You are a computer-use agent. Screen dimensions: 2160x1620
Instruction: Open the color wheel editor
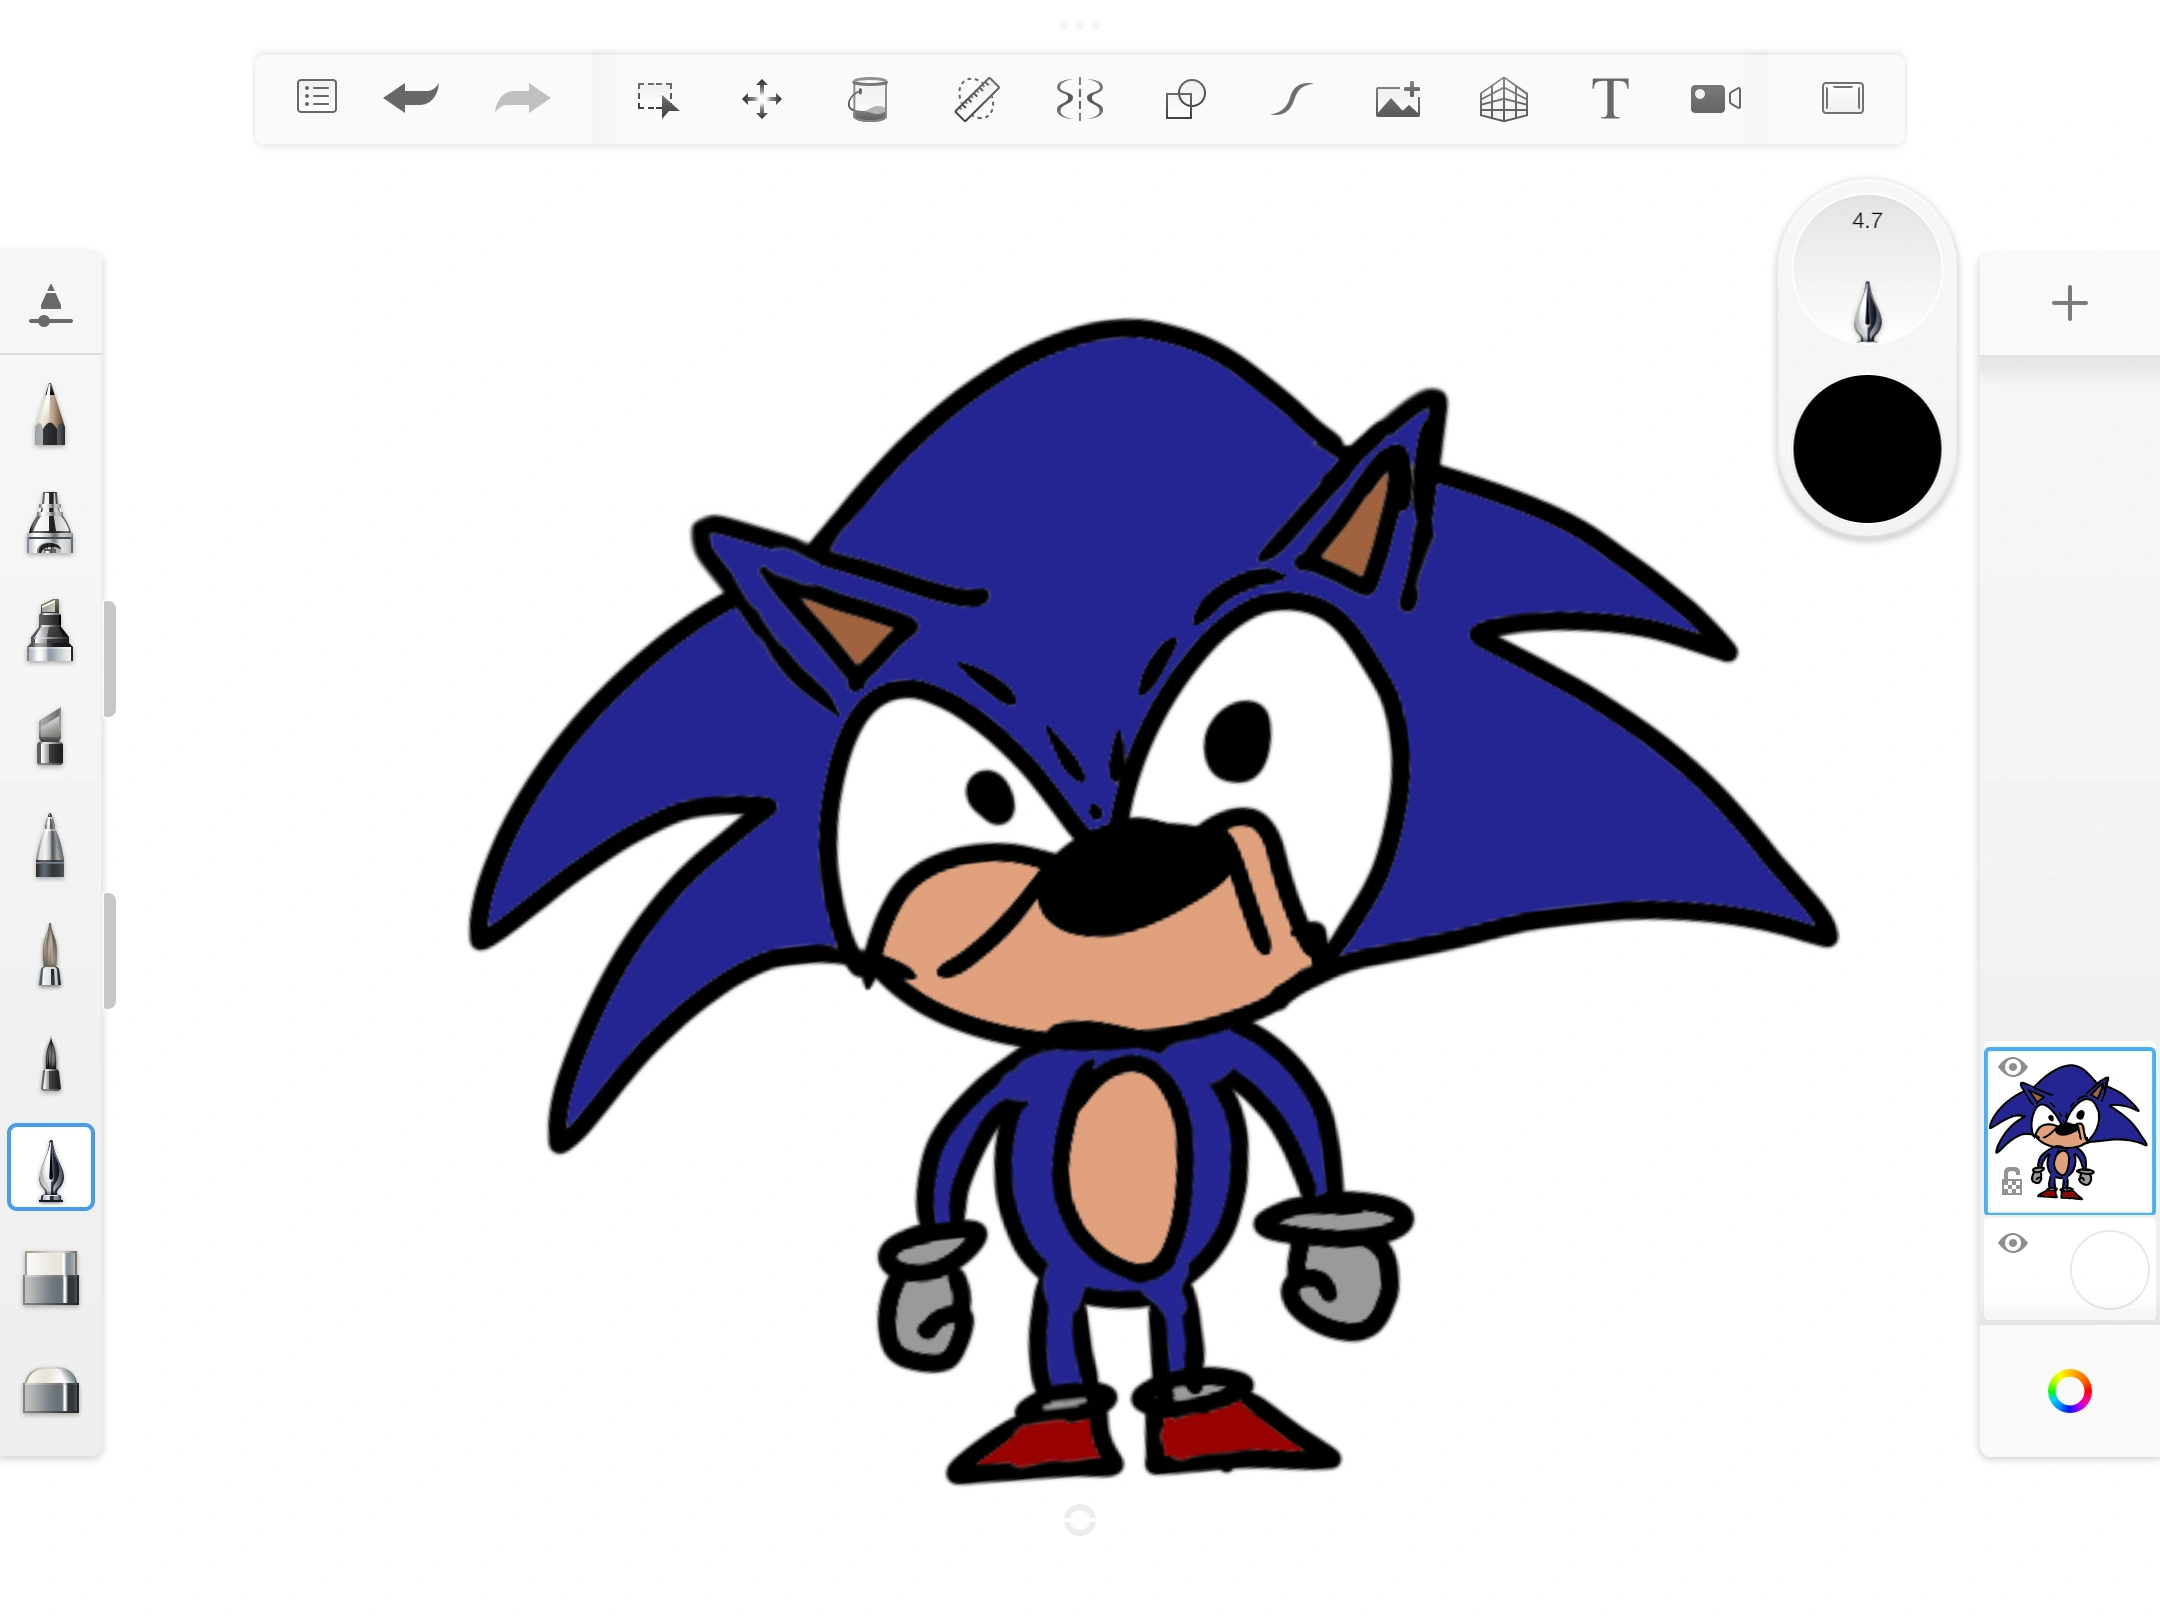pos(2069,1391)
